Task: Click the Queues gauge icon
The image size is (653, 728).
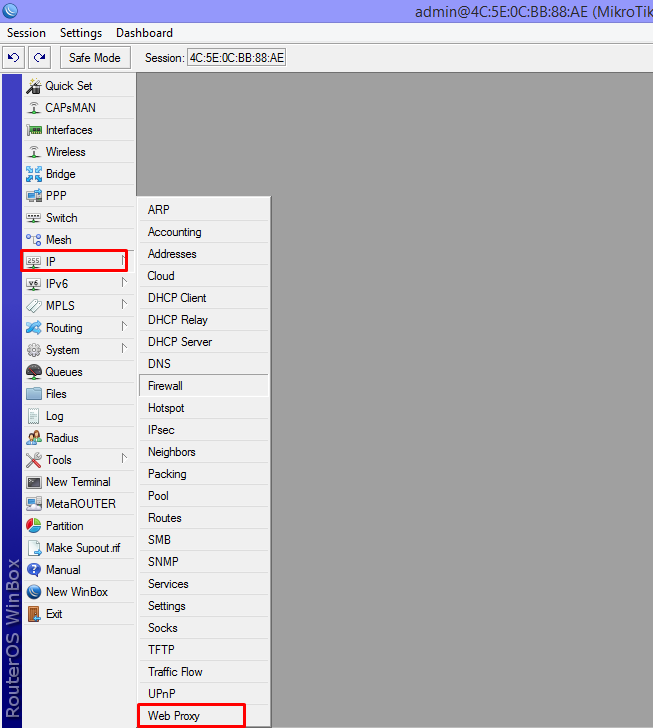Action: coord(33,372)
